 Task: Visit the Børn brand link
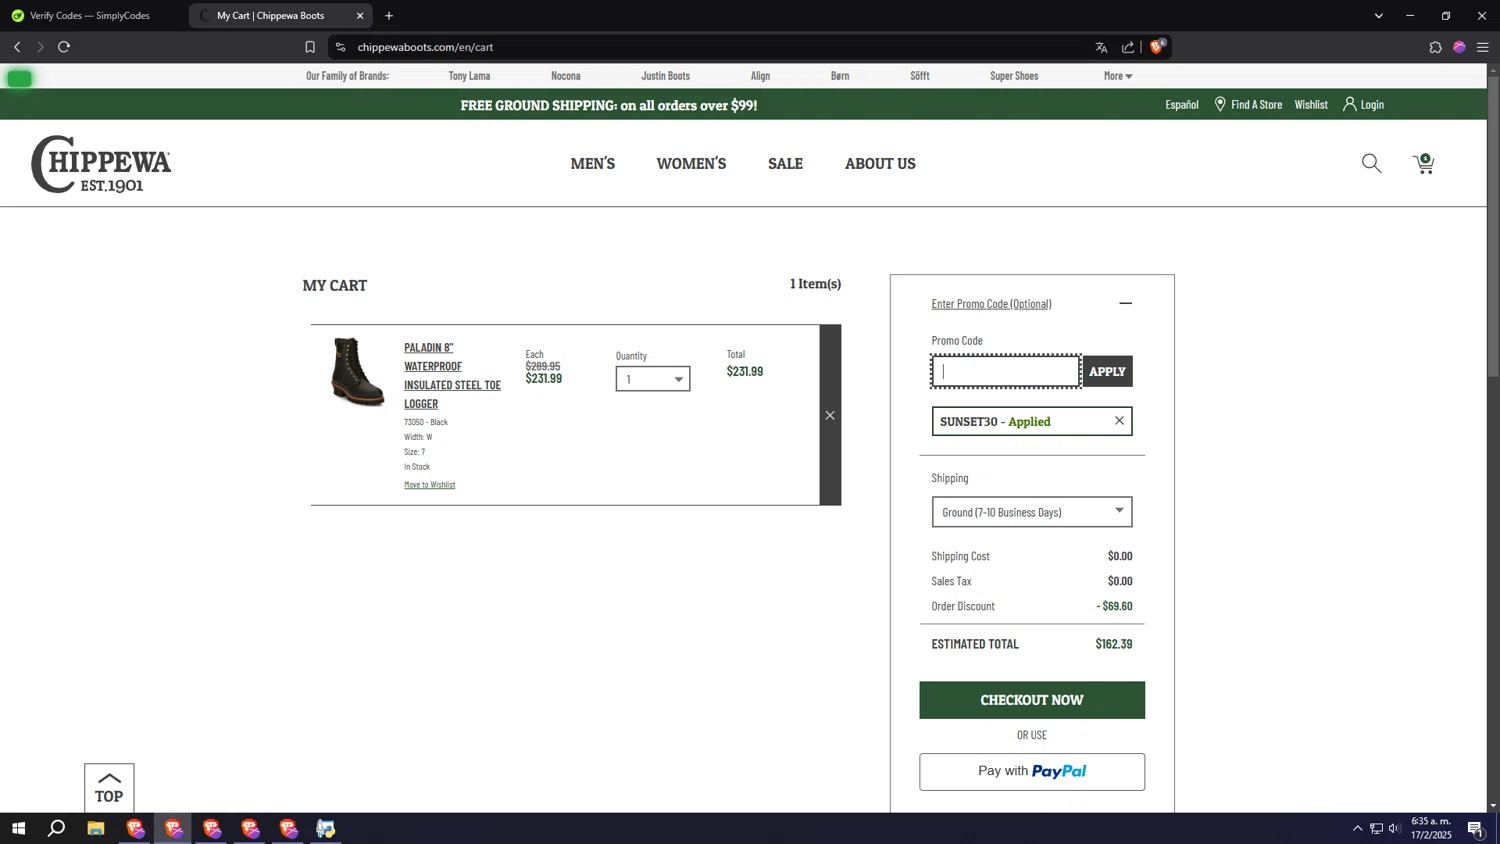pos(840,76)
